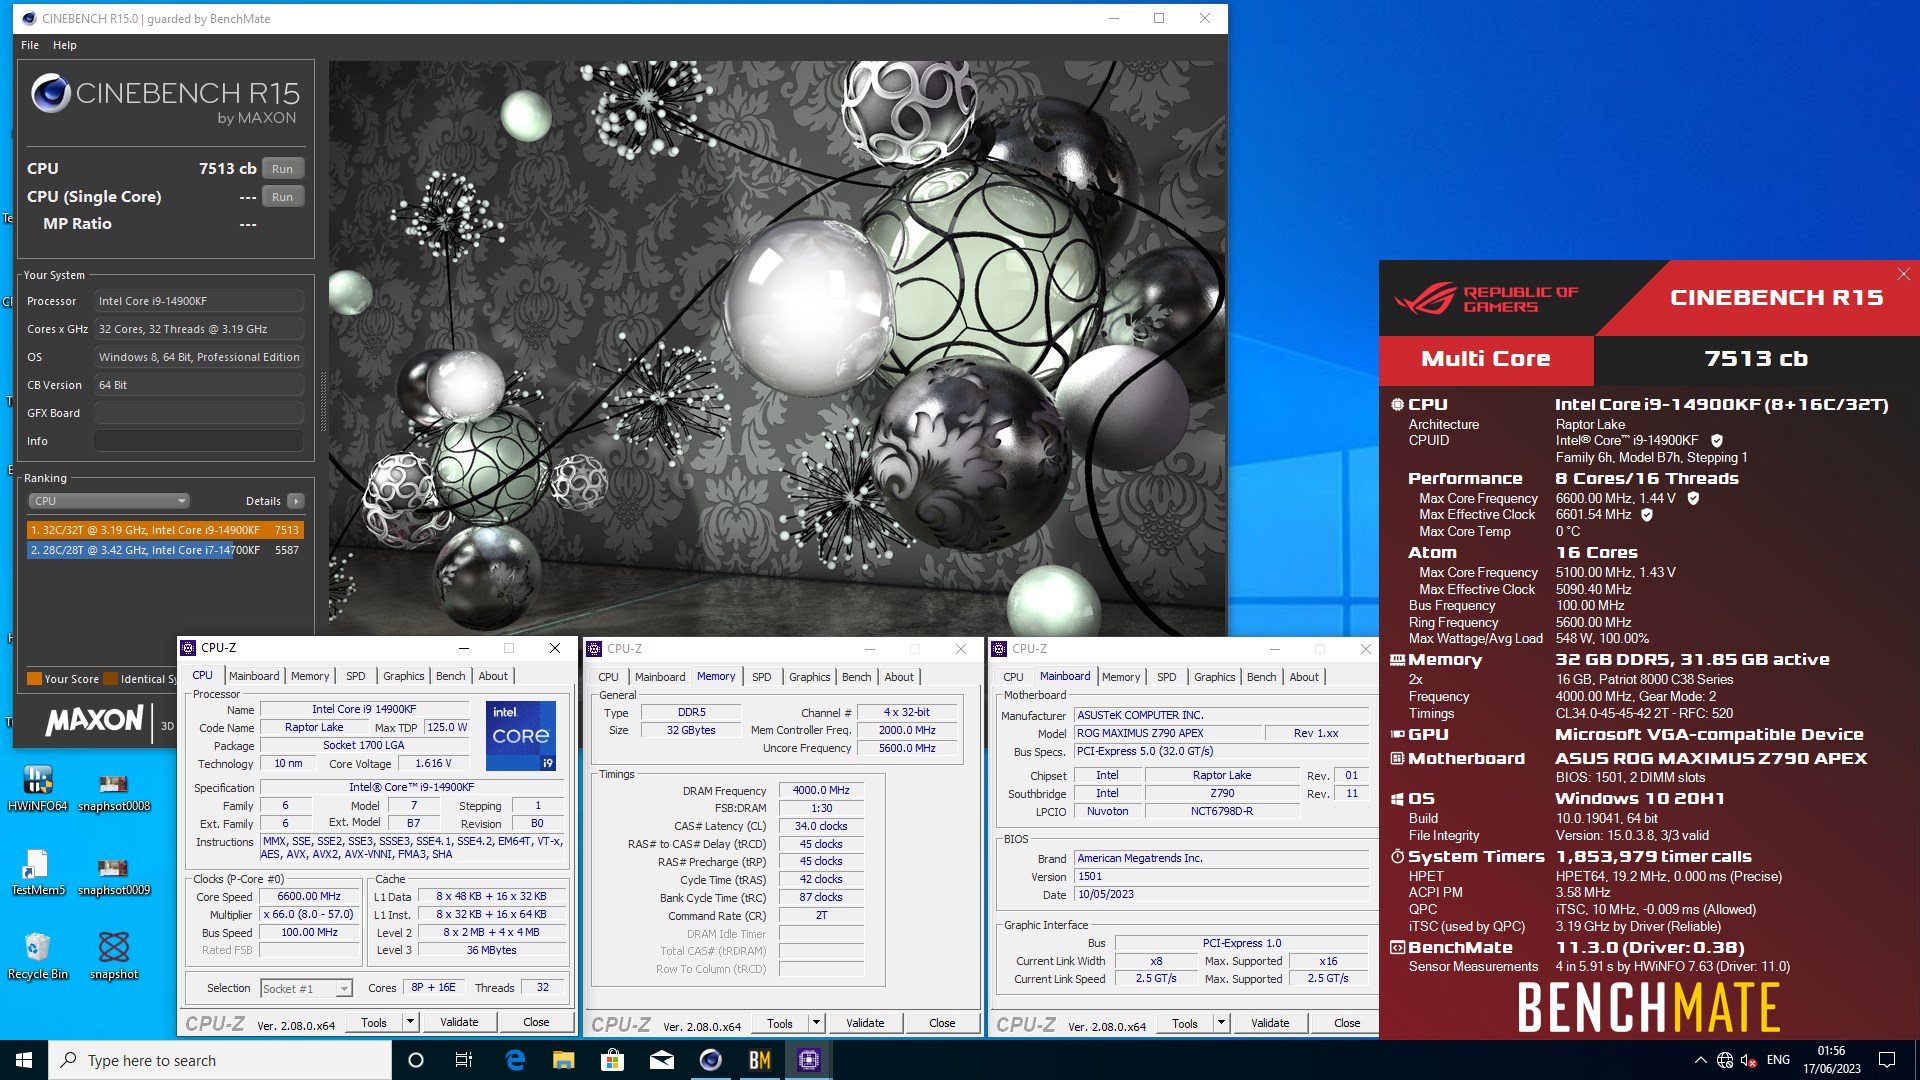Open File Explorer from taskbar
The height and width of the screenshot is (1080, 1920).
563,1060
